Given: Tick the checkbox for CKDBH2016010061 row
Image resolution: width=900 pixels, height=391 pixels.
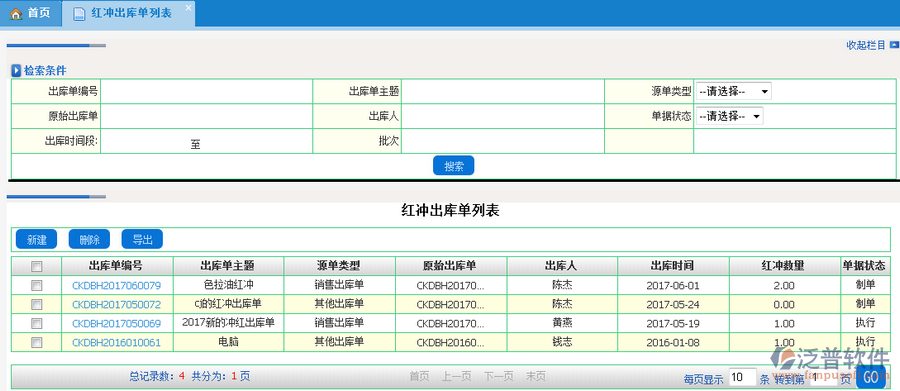Looking at the screenshot, I should pos(36,343).
